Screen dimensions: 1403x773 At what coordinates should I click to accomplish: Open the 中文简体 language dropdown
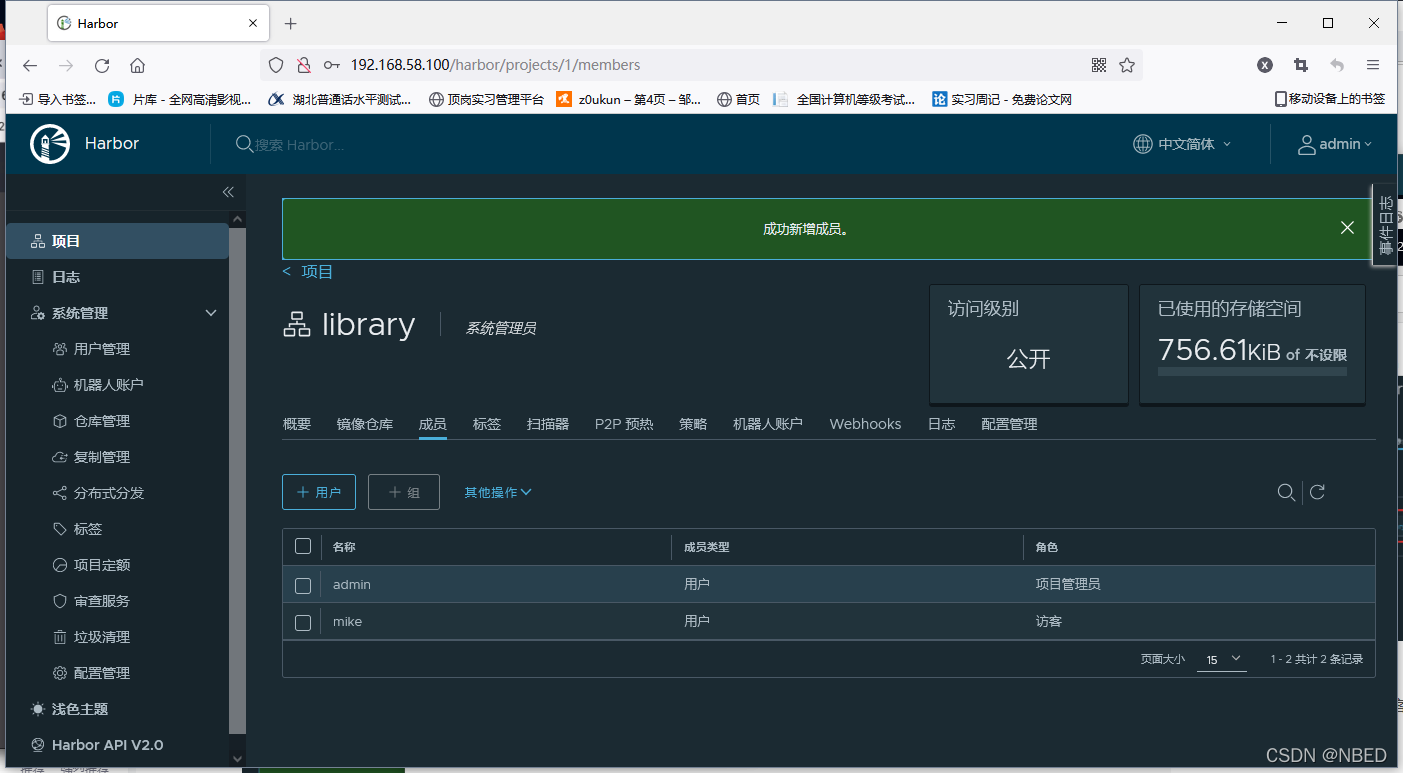[1194, 144]
